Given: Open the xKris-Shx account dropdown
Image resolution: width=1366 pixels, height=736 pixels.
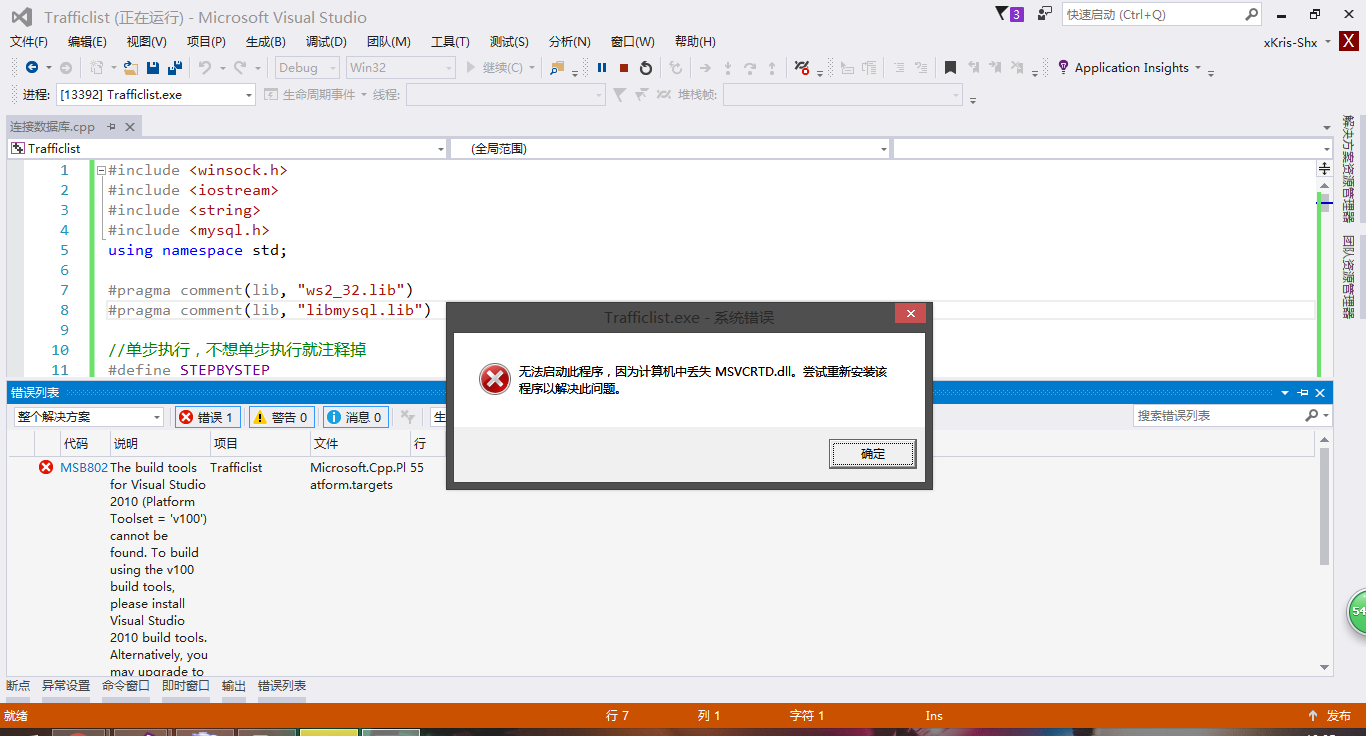Looking at the screenshot, I should click(x=1297, y=42).
